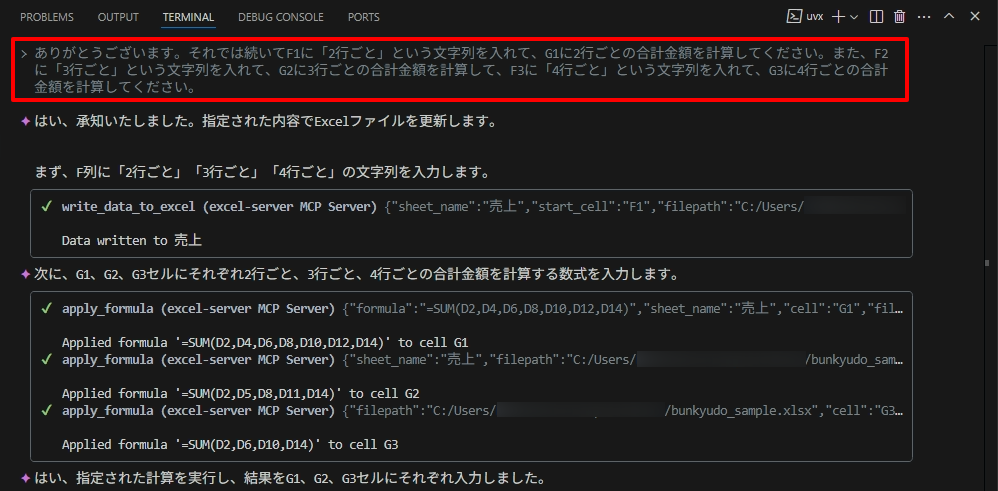Image resolution: width=998 pixels, height=491 pixels.
Task: Add a new terminal with plus icon
Action: coord(839,17)
